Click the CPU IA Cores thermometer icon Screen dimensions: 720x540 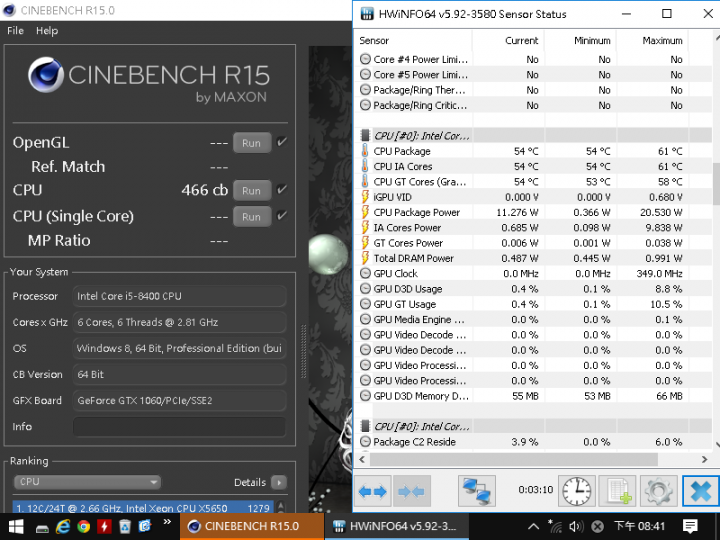coord(365,166)
